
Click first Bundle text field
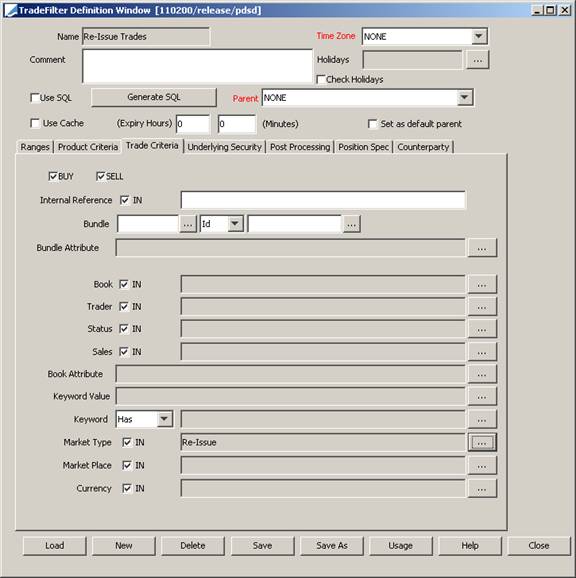(x=148, y=224)
